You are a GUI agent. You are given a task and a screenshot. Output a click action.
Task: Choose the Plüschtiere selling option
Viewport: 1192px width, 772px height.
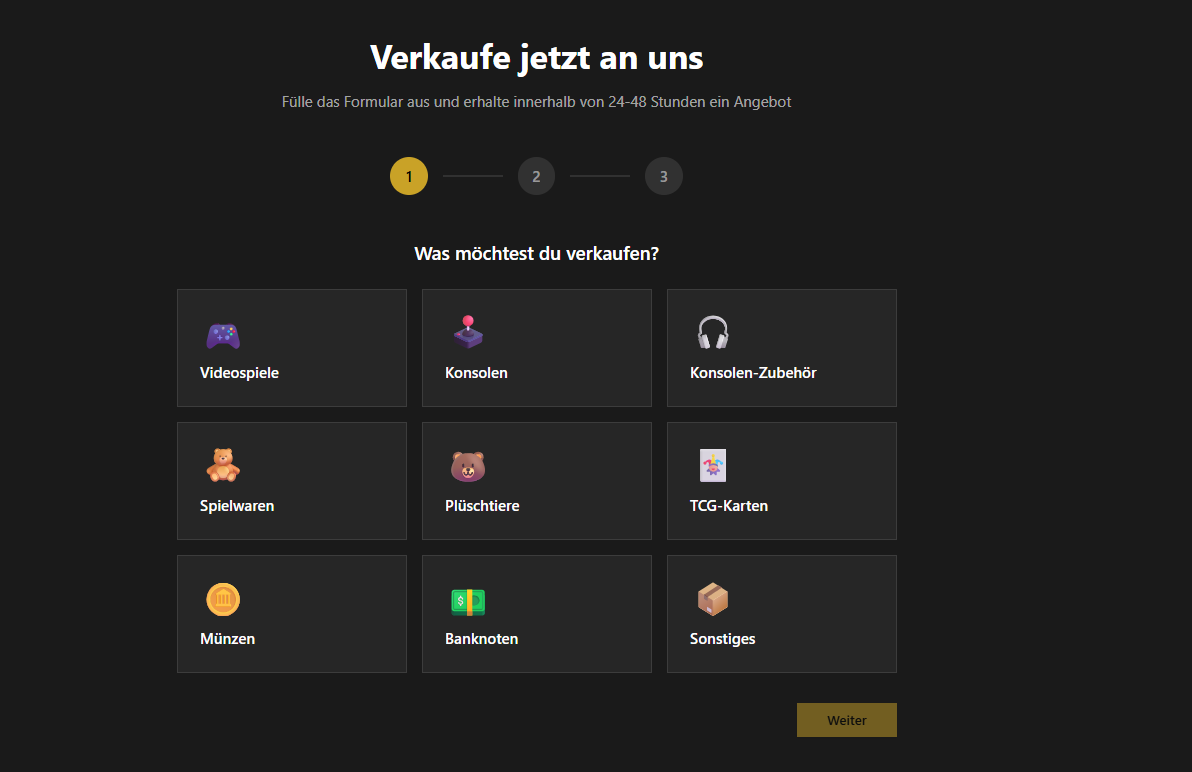coord(536,481)
